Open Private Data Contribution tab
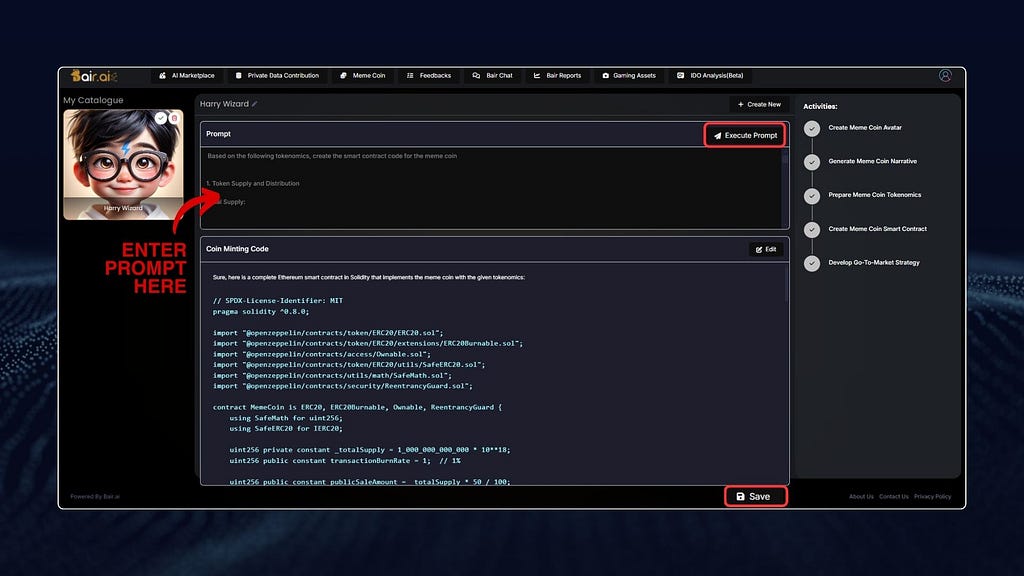Image resolution: width=1024 pixels, height=576 pixels. pyautogui.click(x=278, y=76)
